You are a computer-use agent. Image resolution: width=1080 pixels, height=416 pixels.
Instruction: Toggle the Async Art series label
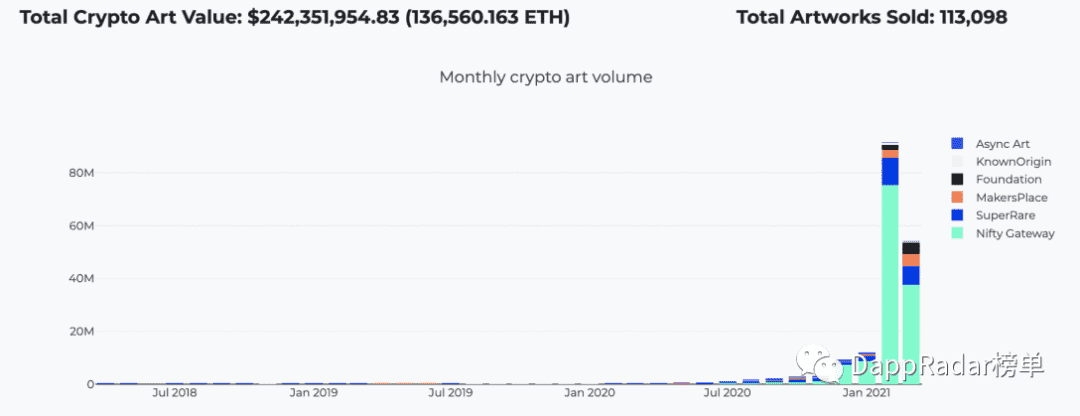[x=1002, y=144]
